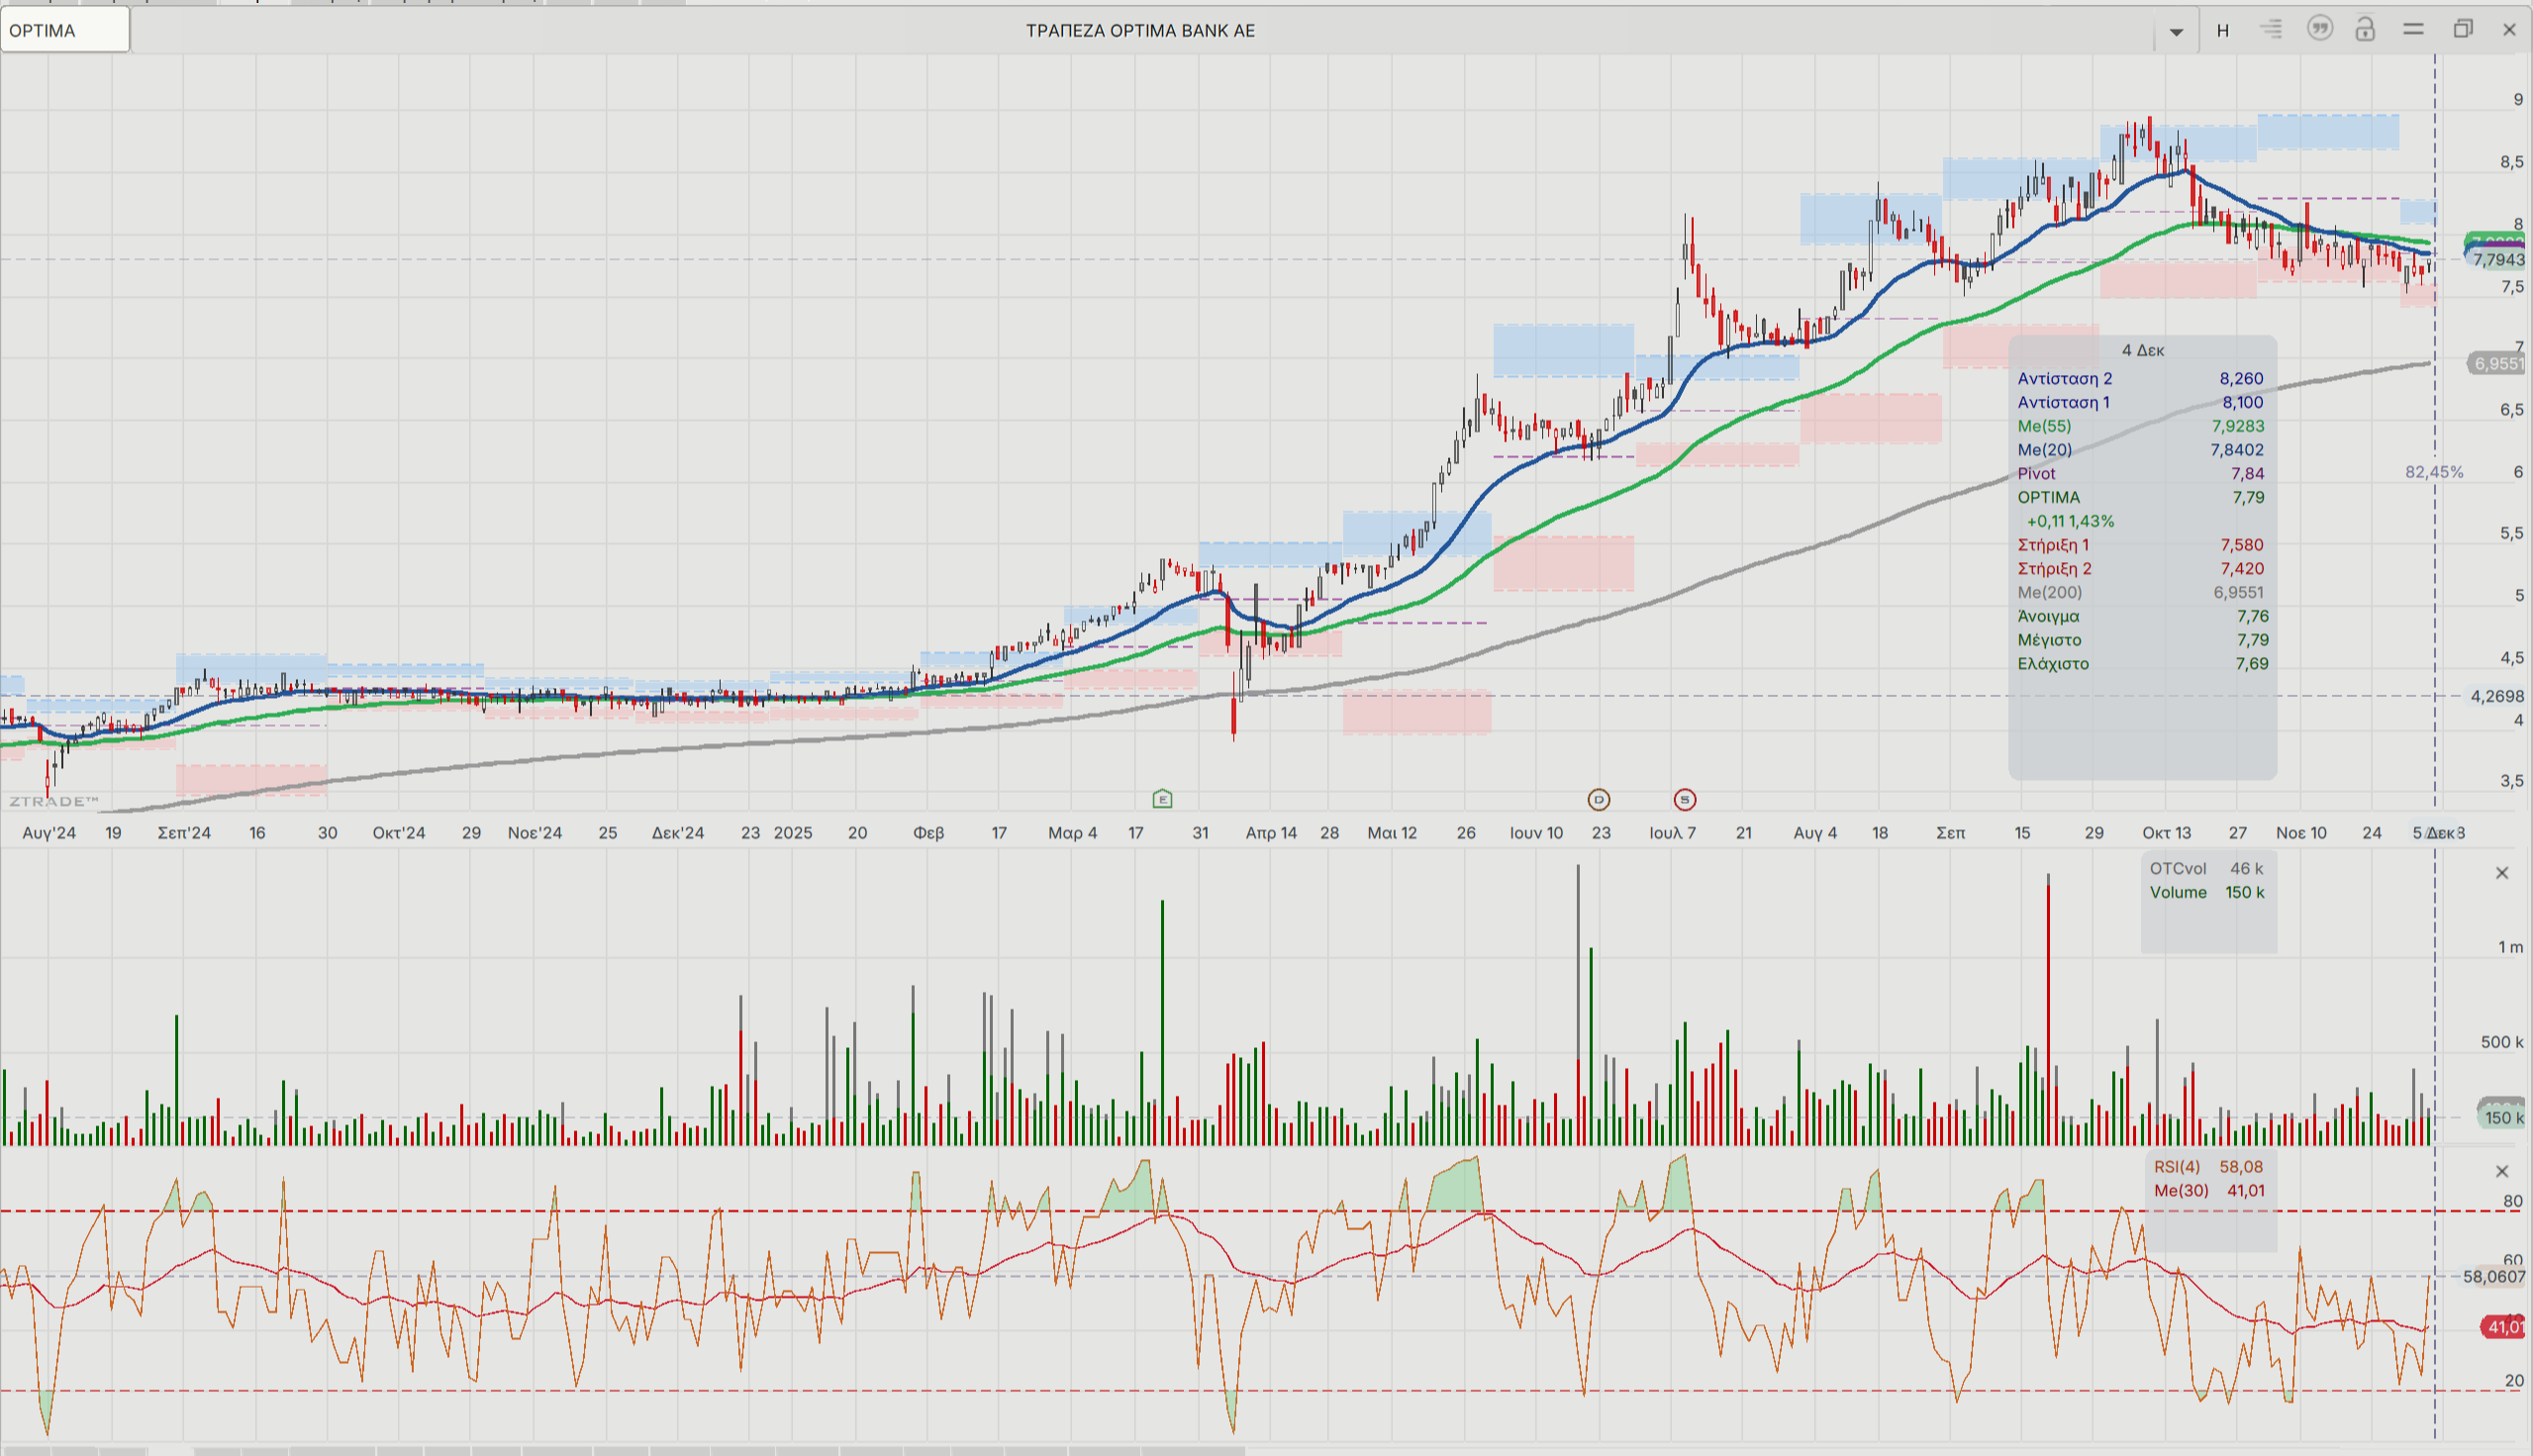
Task: Click the 6,9551 moving average price tag
Action: [2497, 363]
